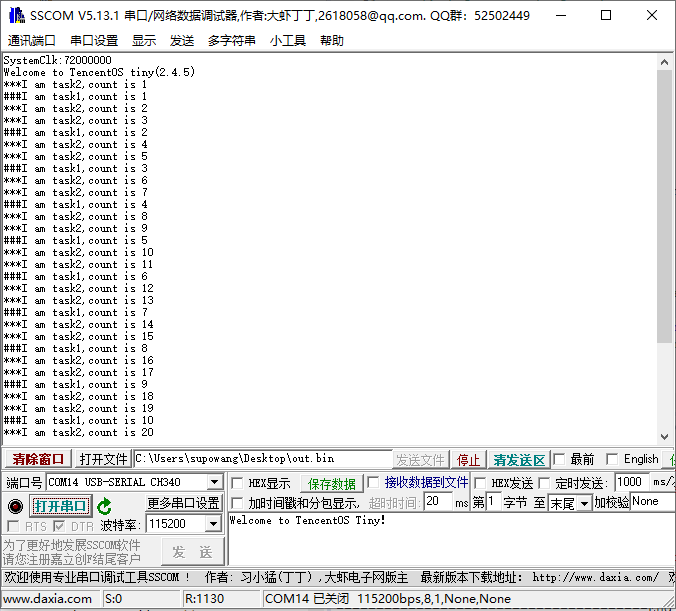676x611 pixels.
Task: Click the red port status indicator light
Action: (16, 506)
